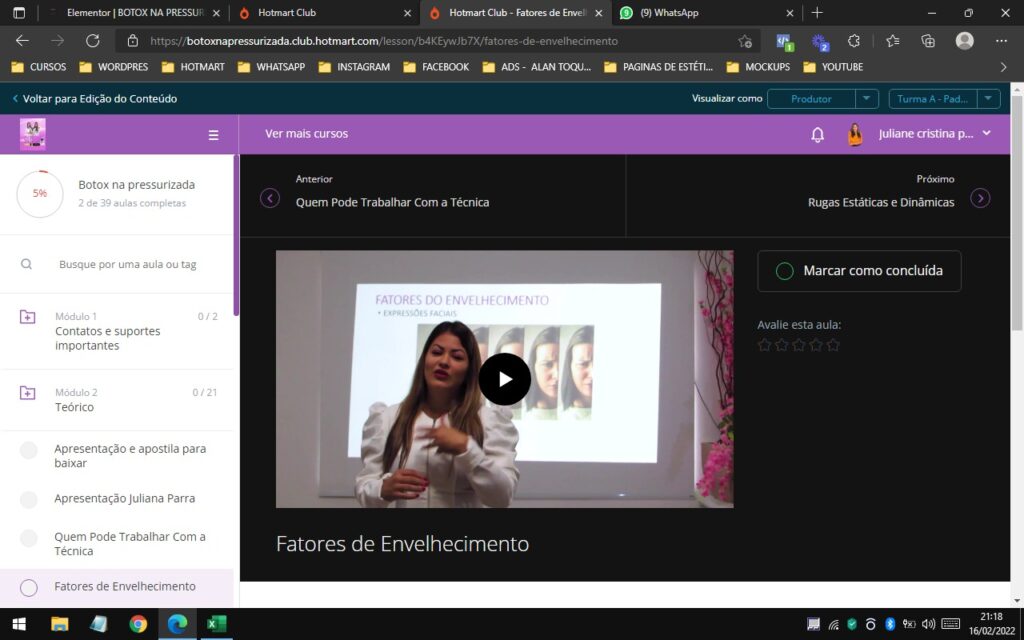
Task: Check completion circle for Apresentação Juliana Parra
Action: click(x=29, y=499)
